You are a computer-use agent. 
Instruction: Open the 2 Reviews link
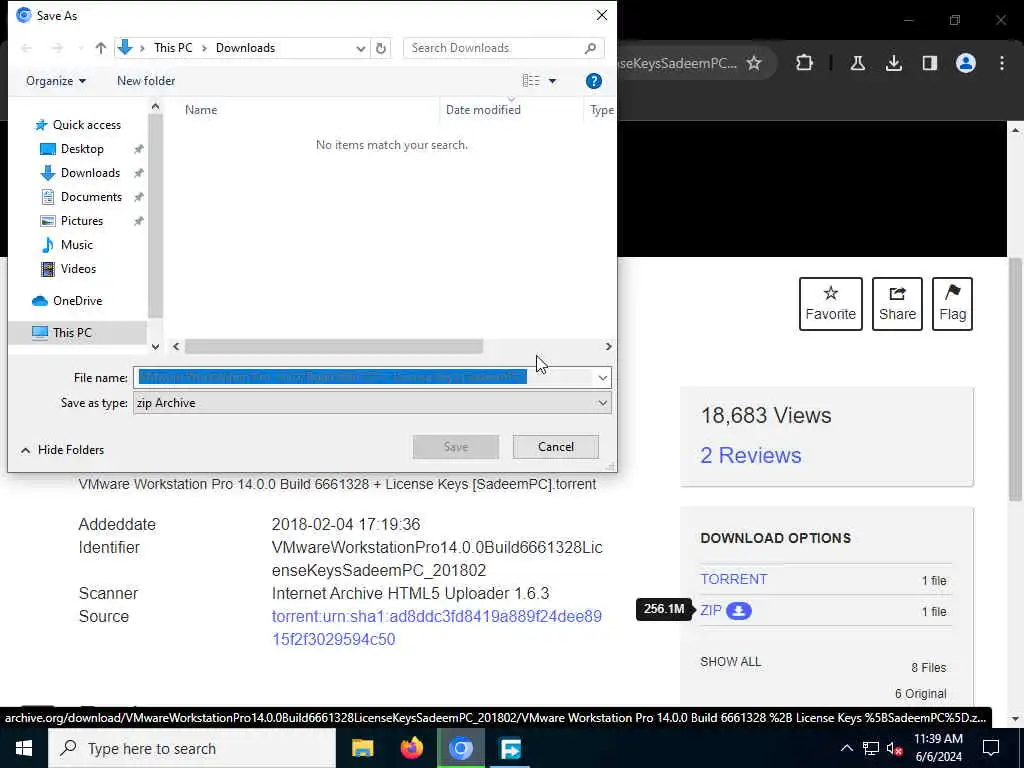coord(751,455)
